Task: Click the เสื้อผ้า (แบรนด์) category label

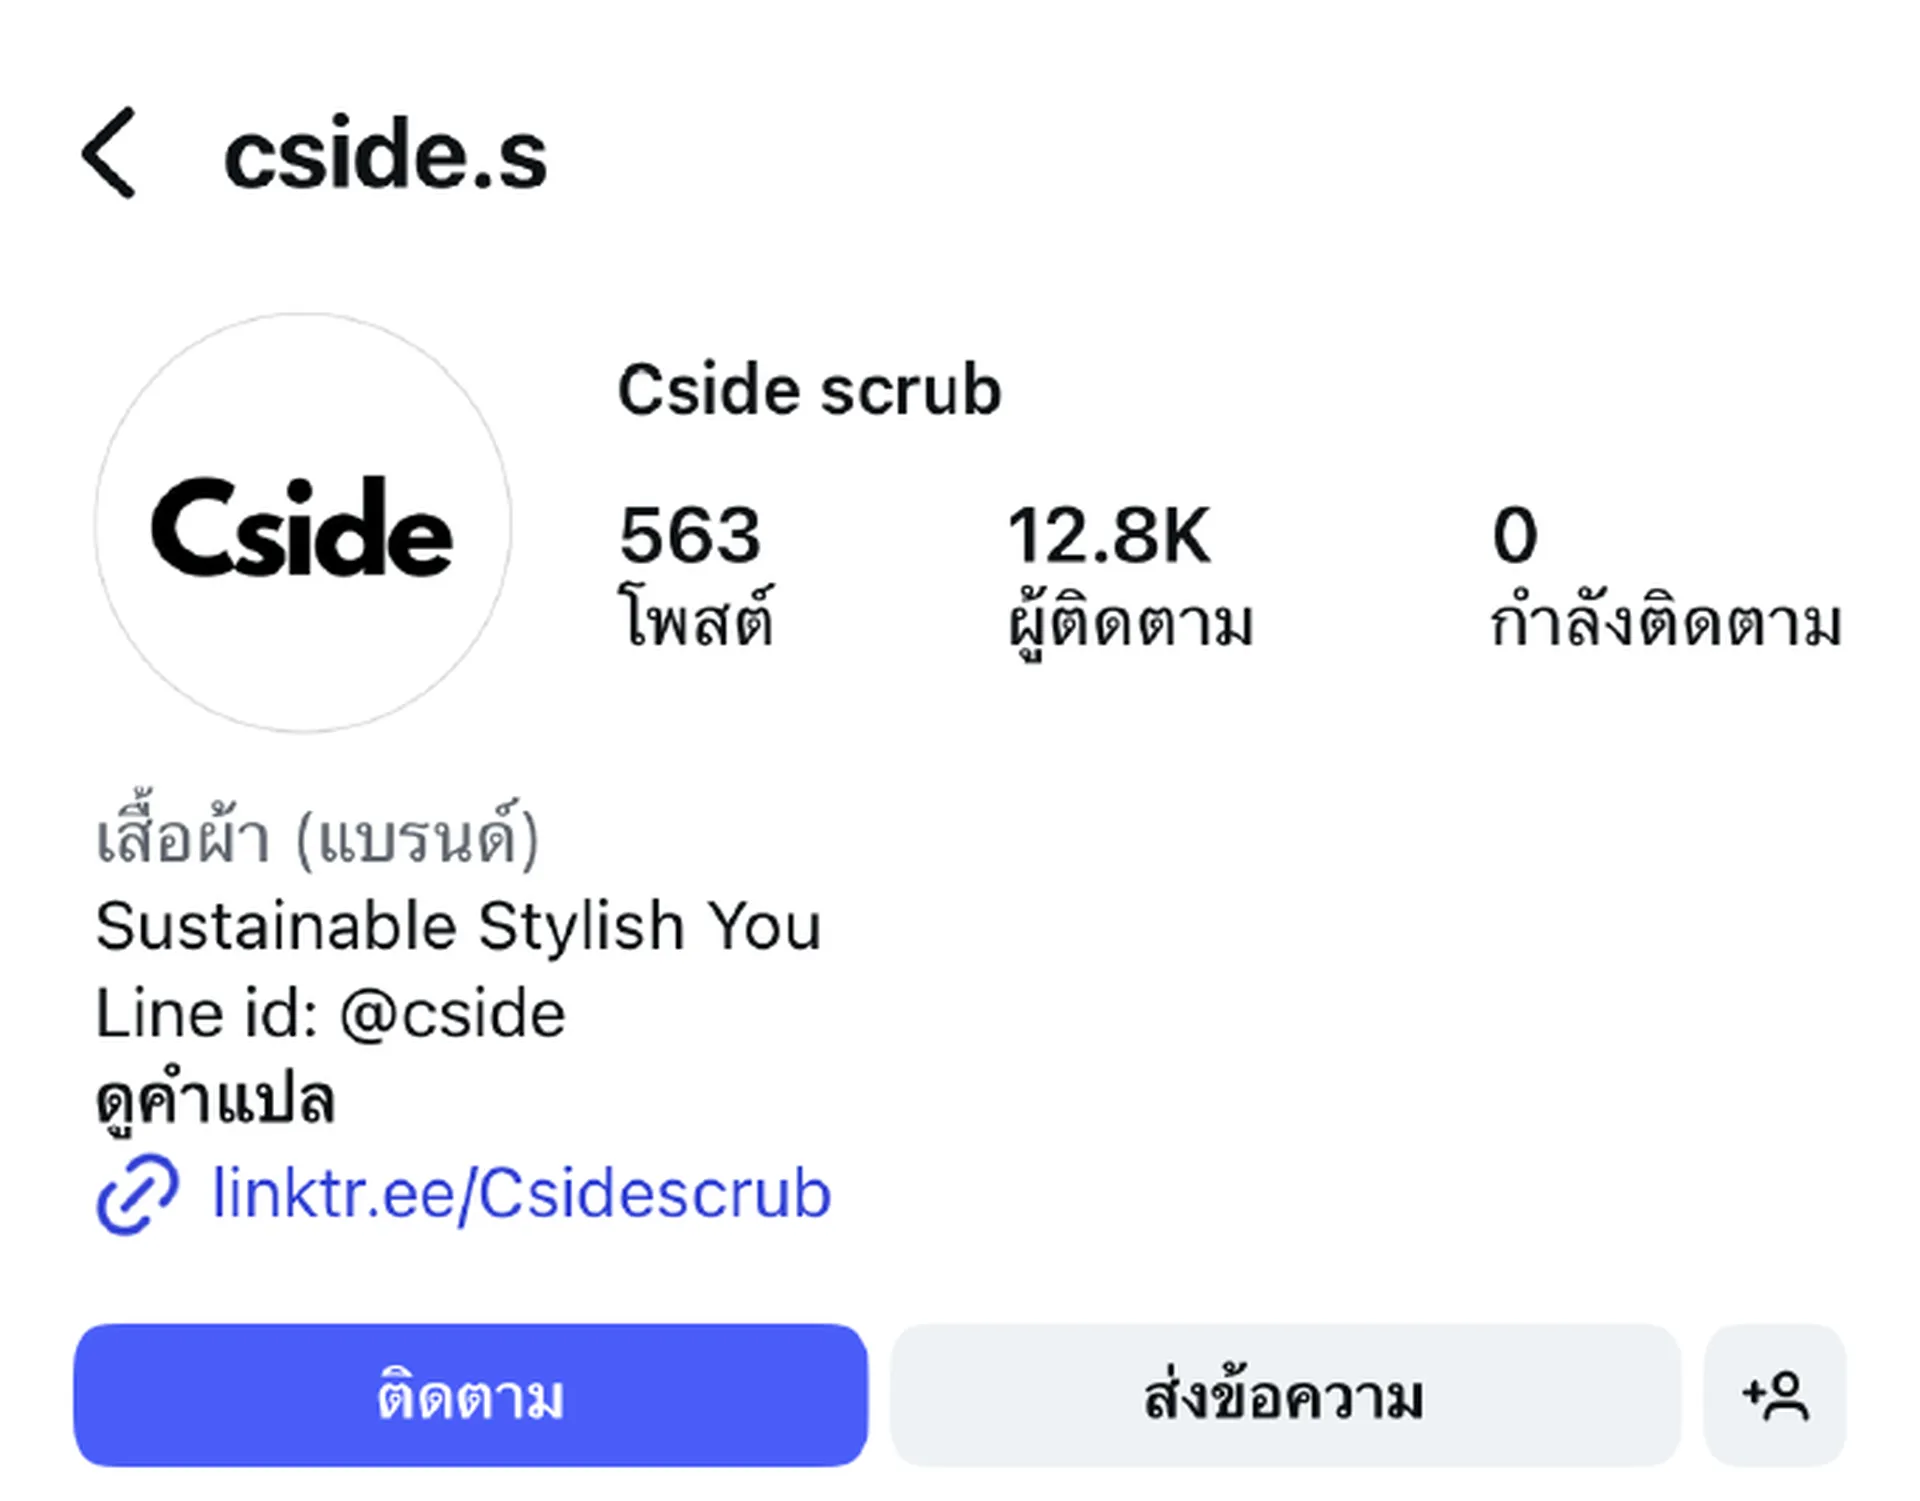Action: 317,837
